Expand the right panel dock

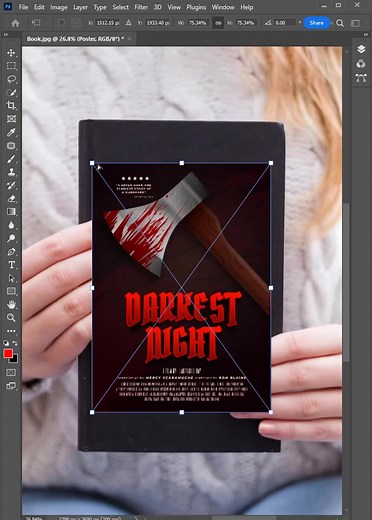(366, 35)
